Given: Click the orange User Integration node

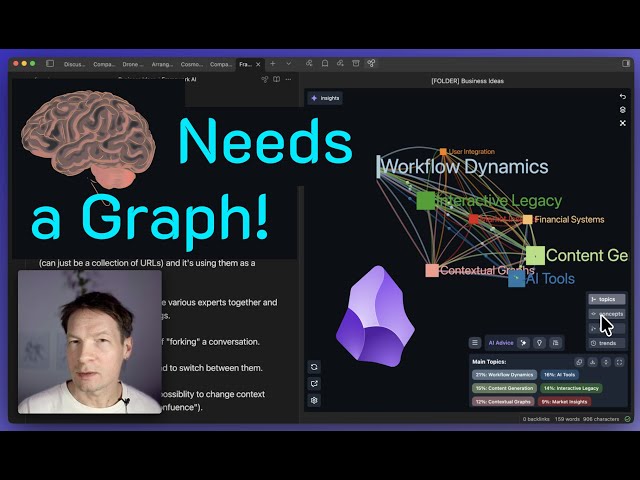Looking at the screenshot, I should pyautogui.click(x=443, y=152).
